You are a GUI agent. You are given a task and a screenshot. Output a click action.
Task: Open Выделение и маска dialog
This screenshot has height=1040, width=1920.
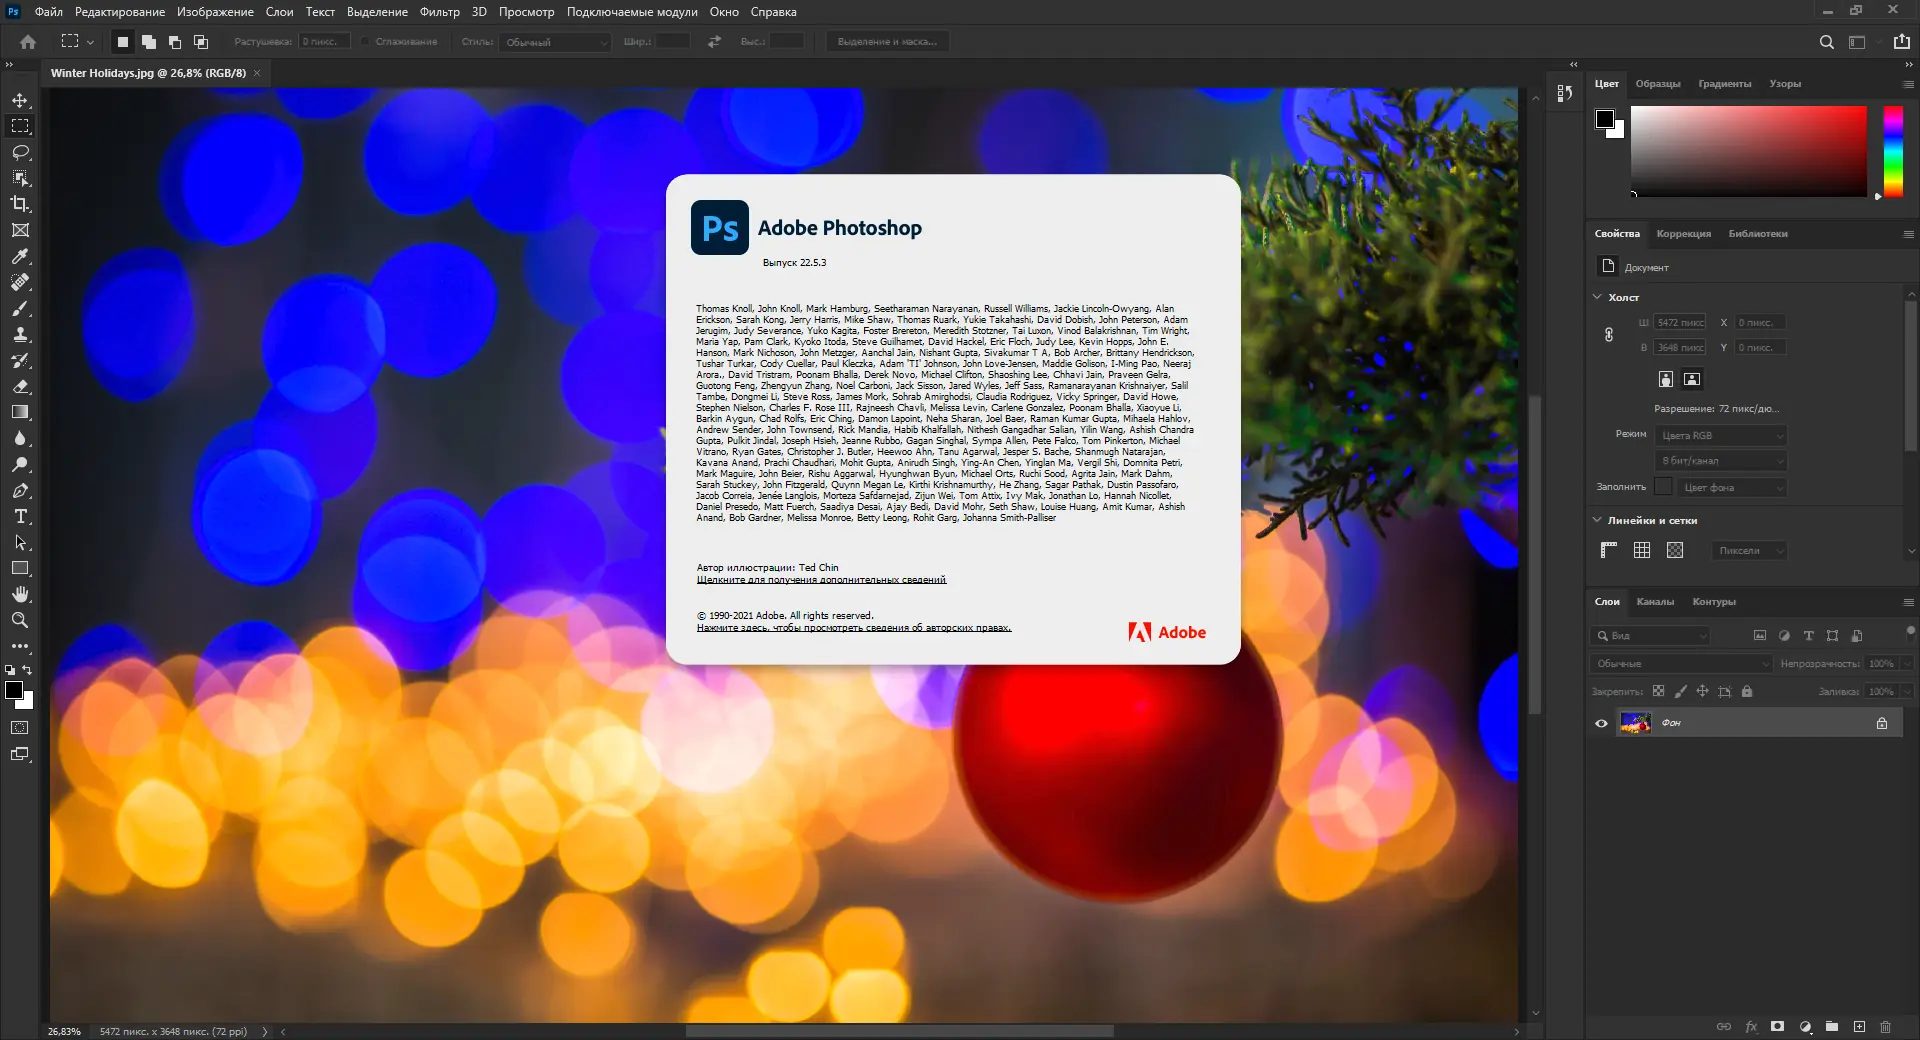(x=888, y=41)
